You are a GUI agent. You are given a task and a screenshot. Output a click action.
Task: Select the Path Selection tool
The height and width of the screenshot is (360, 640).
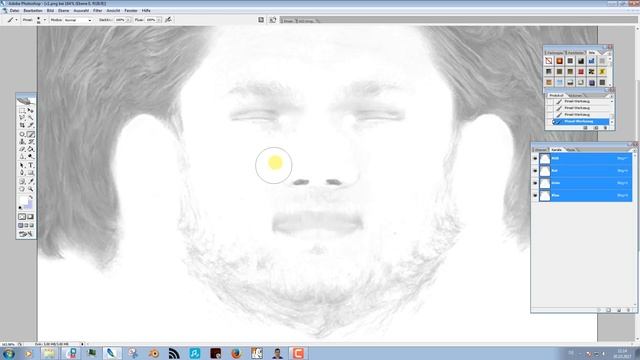(x=22, y=165)
